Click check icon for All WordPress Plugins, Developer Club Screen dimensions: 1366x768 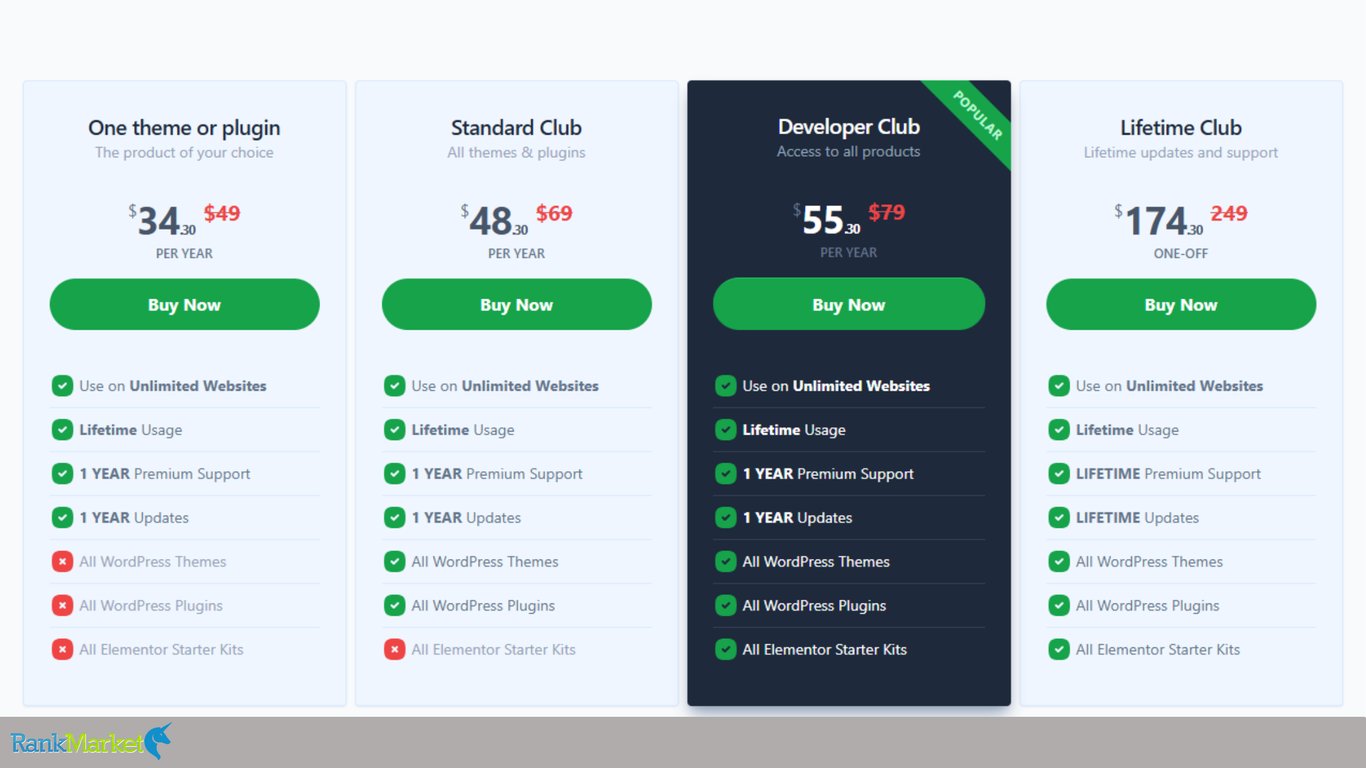click(x=726, y=606)
